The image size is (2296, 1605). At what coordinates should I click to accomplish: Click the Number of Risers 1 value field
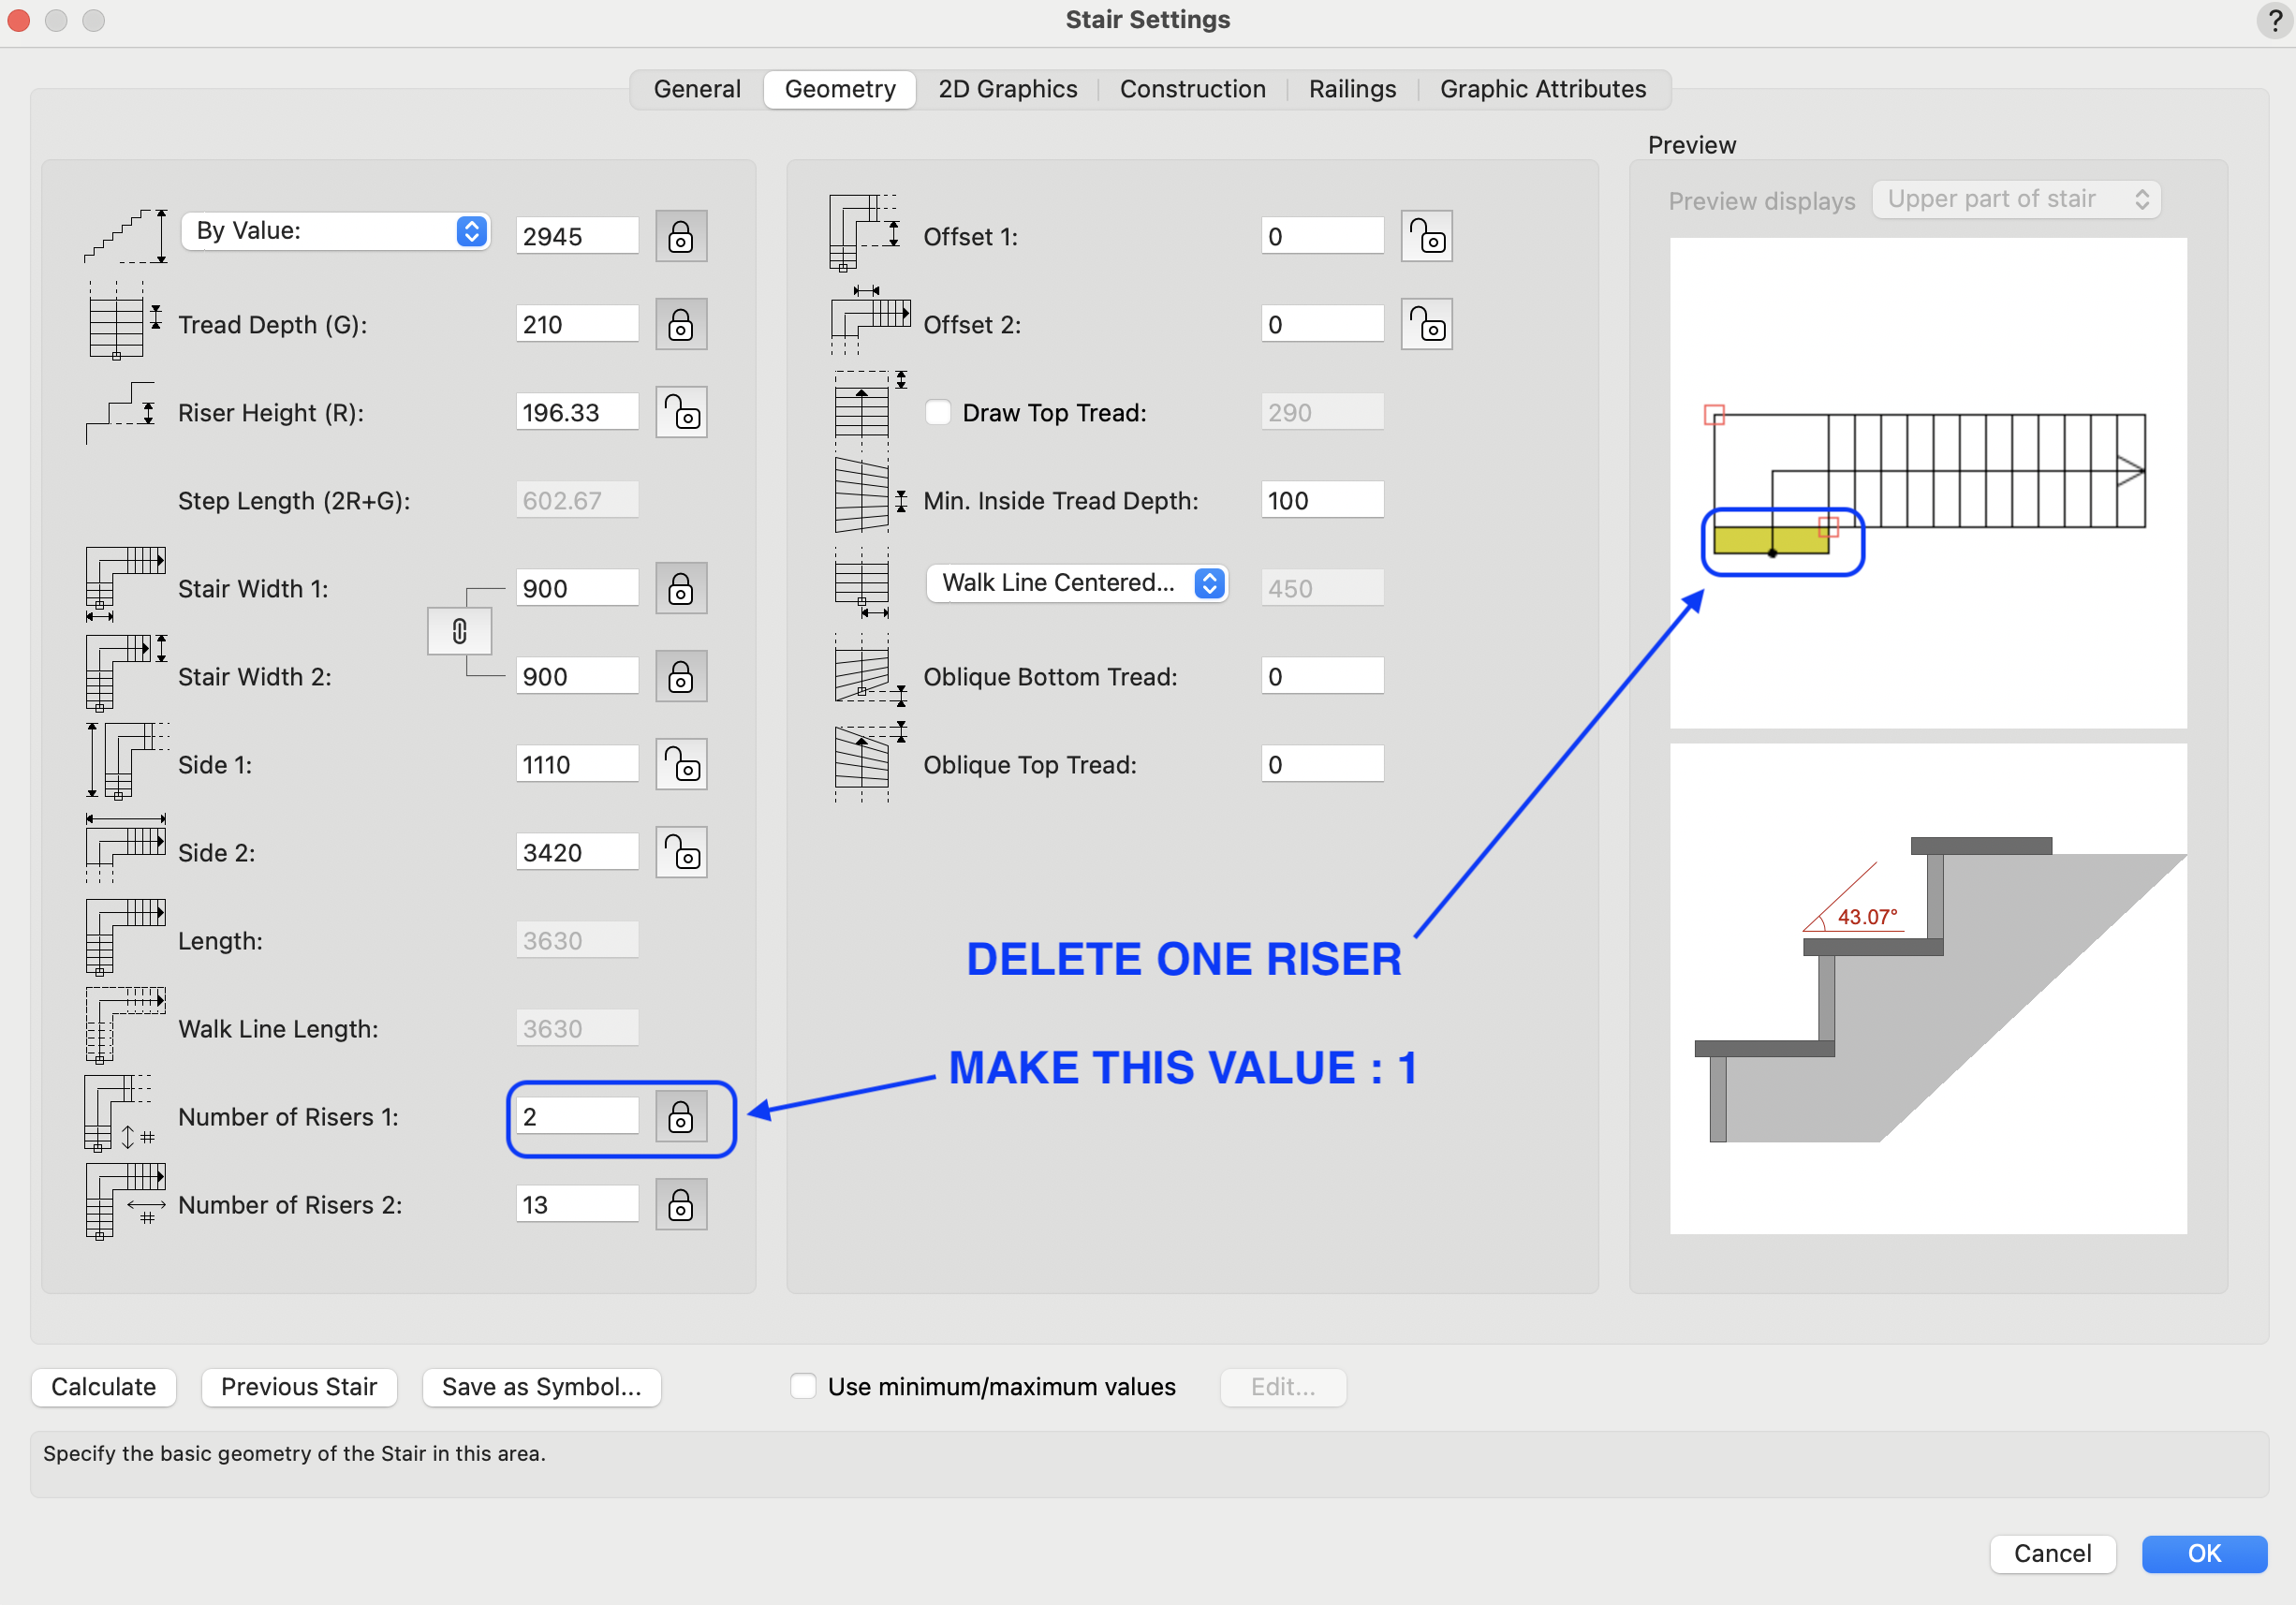(x=576, y=1116)
